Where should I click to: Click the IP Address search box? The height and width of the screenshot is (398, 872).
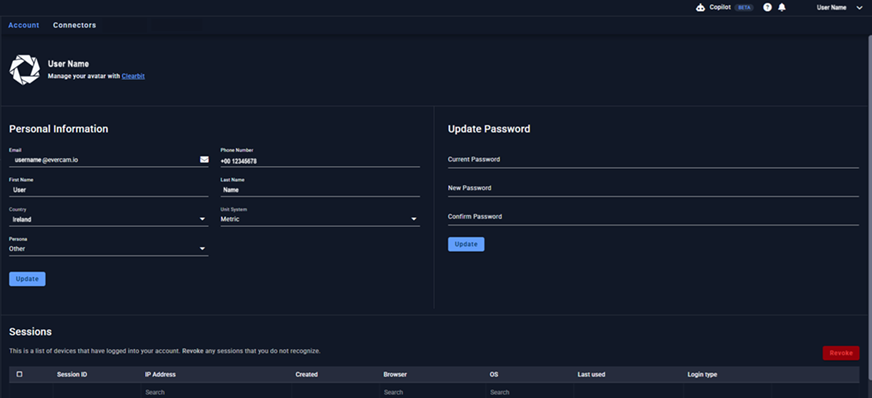(x=216, y=392)
